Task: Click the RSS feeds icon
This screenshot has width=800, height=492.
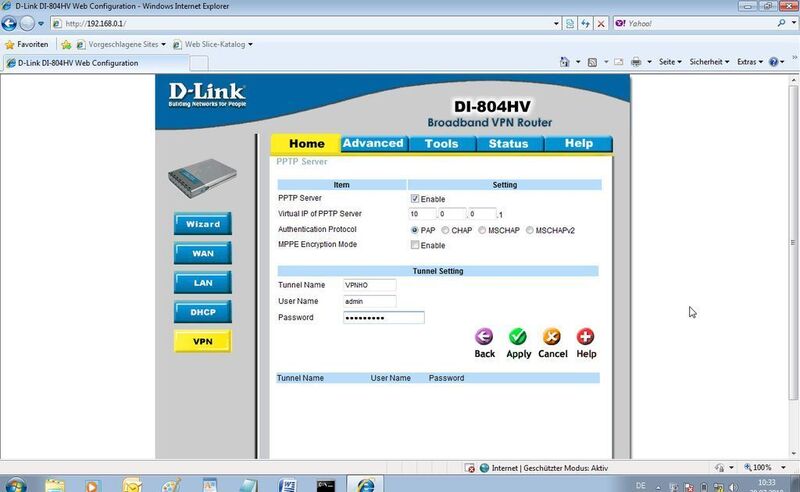Action: (x=592, y=62)
